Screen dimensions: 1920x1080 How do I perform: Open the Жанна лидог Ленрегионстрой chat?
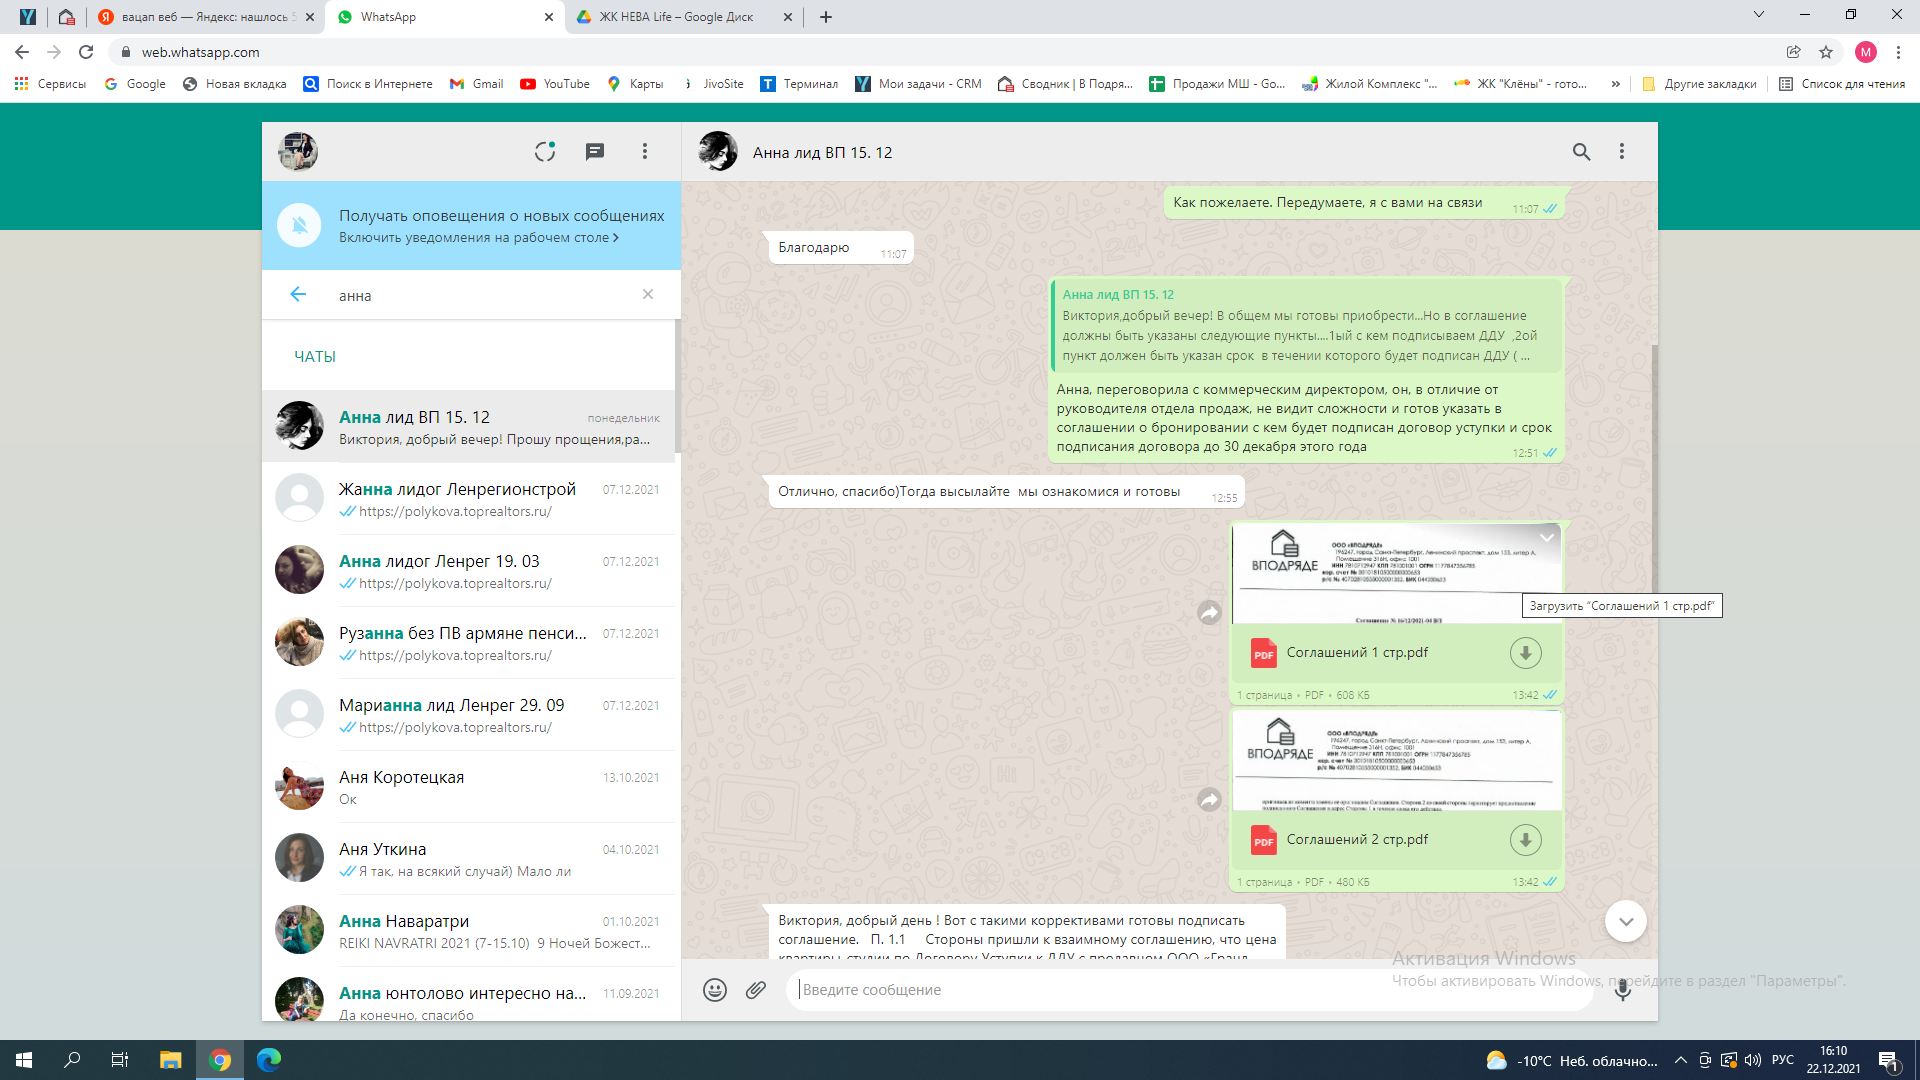[x=470, y=498]
